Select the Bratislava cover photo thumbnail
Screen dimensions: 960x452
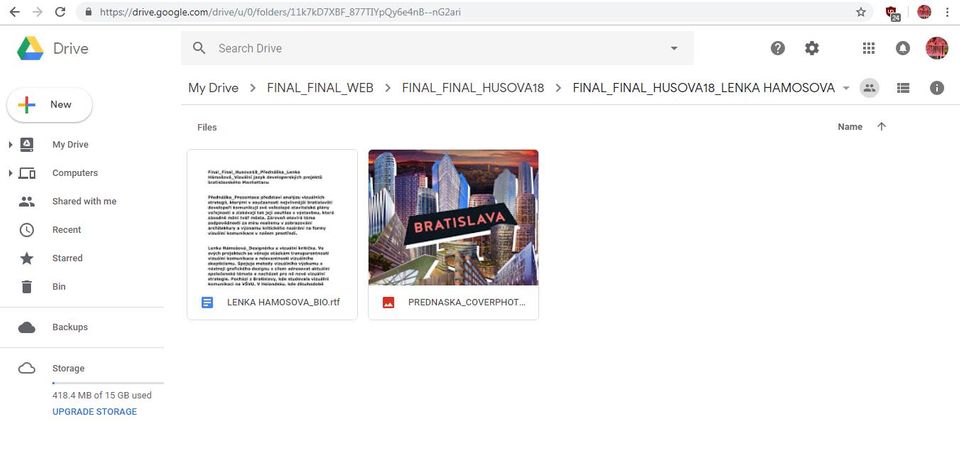(454, 217)
